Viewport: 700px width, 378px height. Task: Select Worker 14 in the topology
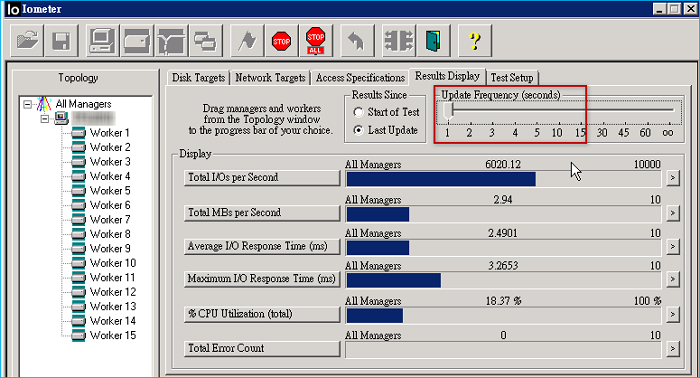click(x=112, y=321)
